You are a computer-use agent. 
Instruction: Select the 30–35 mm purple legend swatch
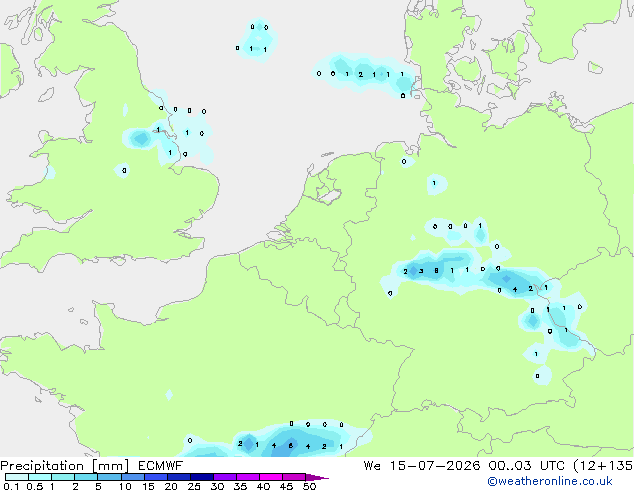point(224,477)
